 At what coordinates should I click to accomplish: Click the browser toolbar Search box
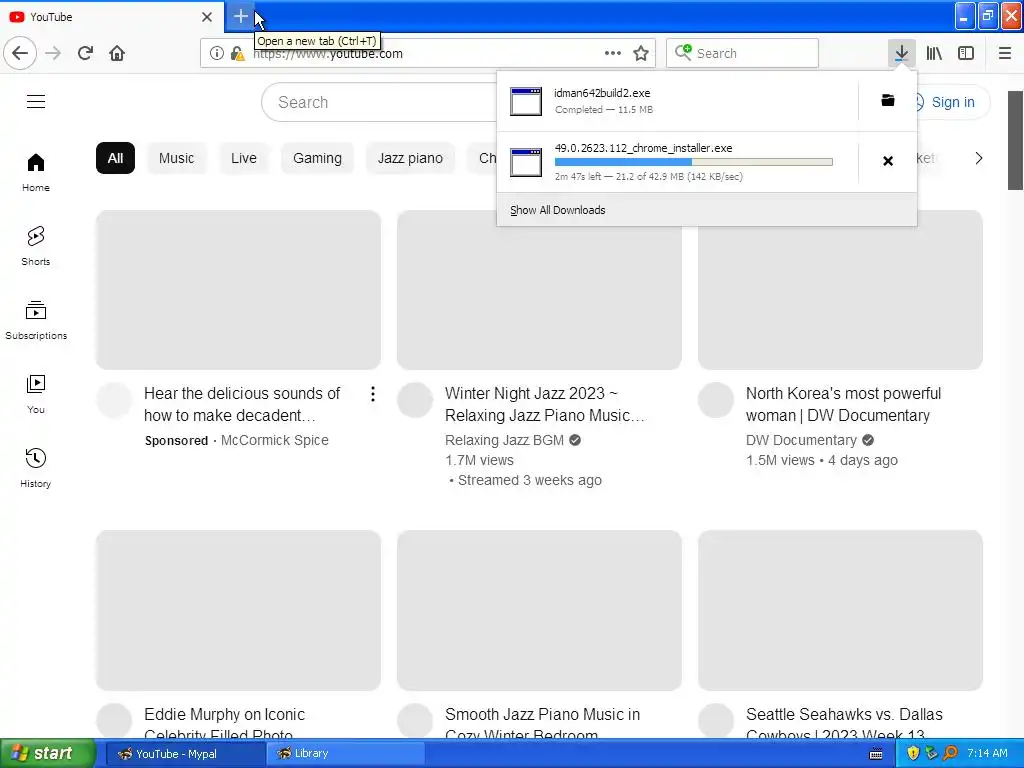coord(742,53)
